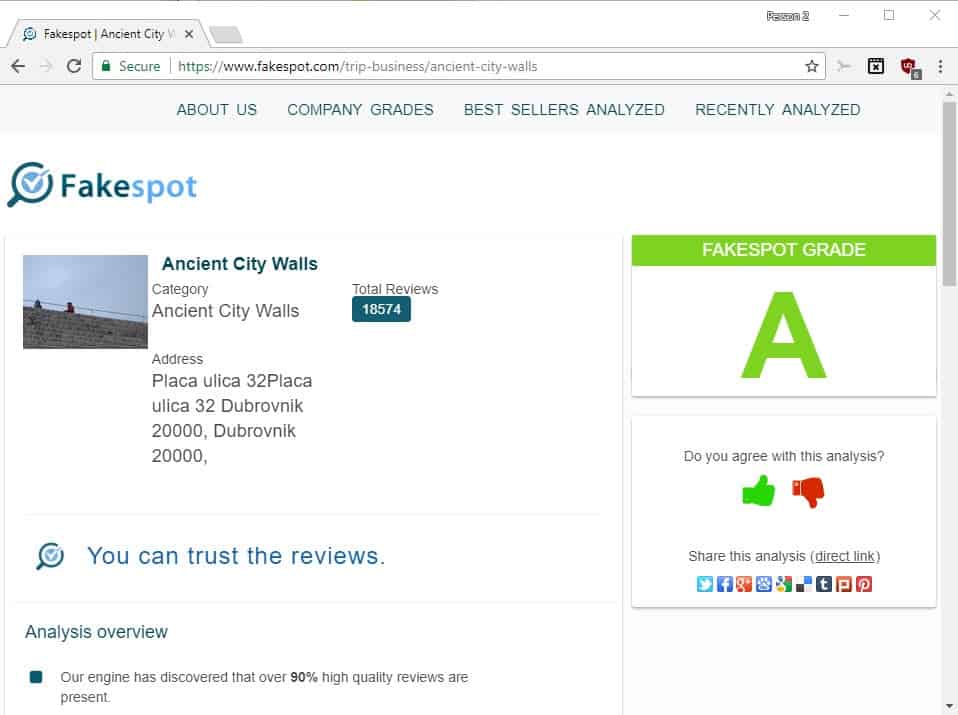Go back with the browser back arrow
This screenshot has width=958, height=715.
pyautogui.click(x=18, y=66)
